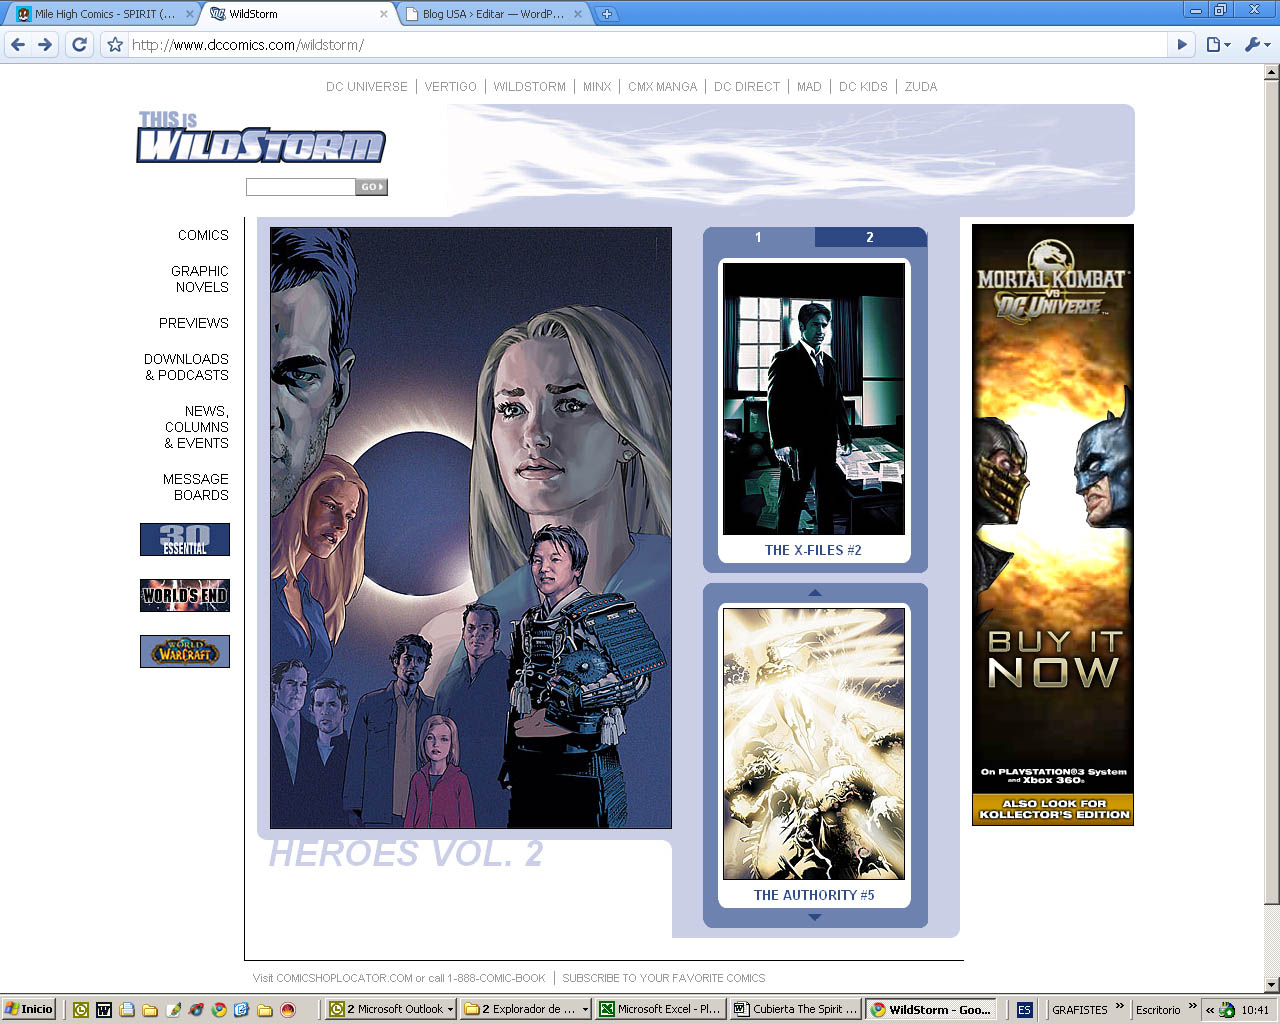1280x1024 pixels.
Task: Open the page control menu
Action: click(1217, 44)
